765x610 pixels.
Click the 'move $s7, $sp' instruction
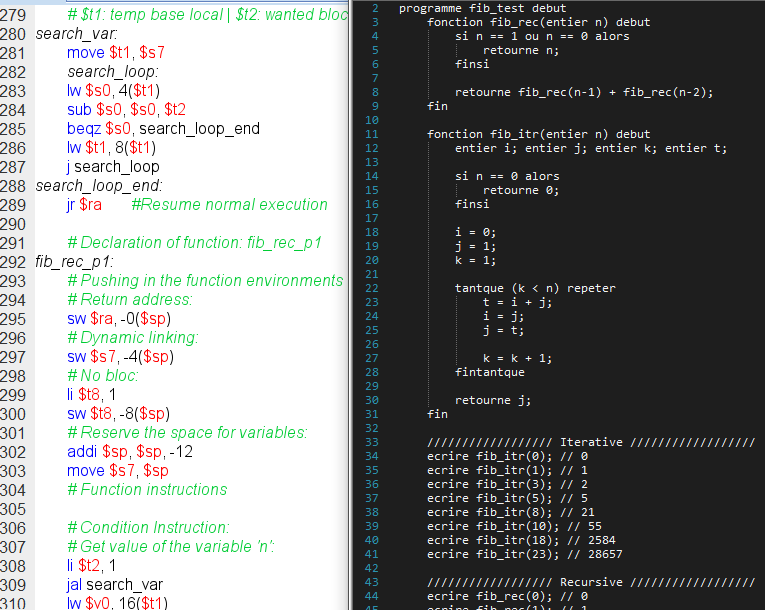(x=118, y=471)
